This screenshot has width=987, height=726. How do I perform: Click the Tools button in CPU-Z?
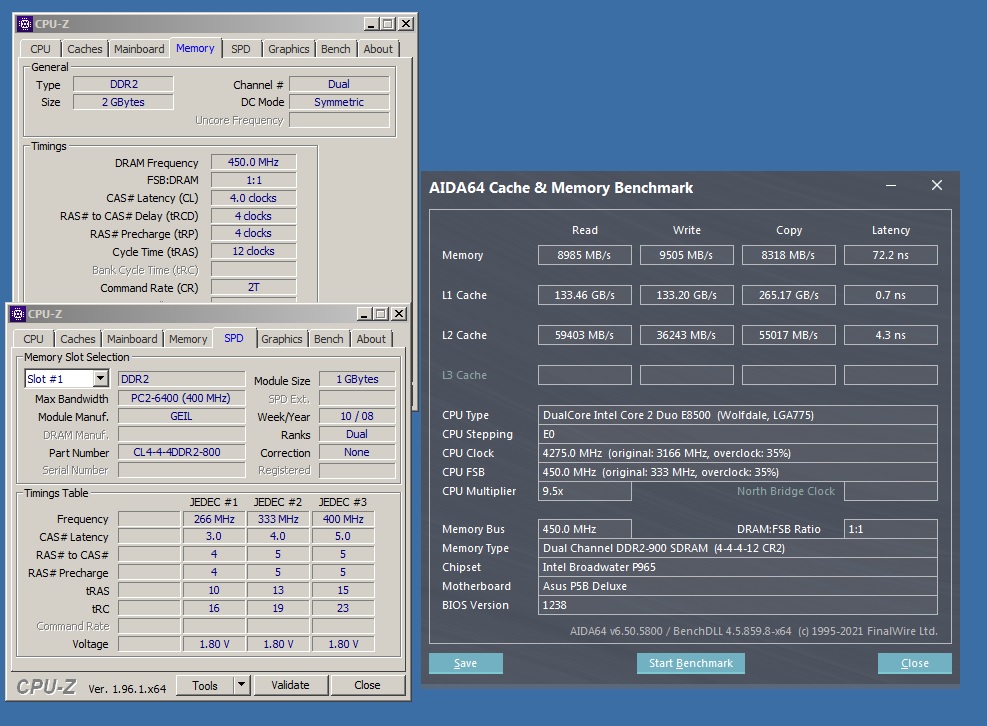205,685
